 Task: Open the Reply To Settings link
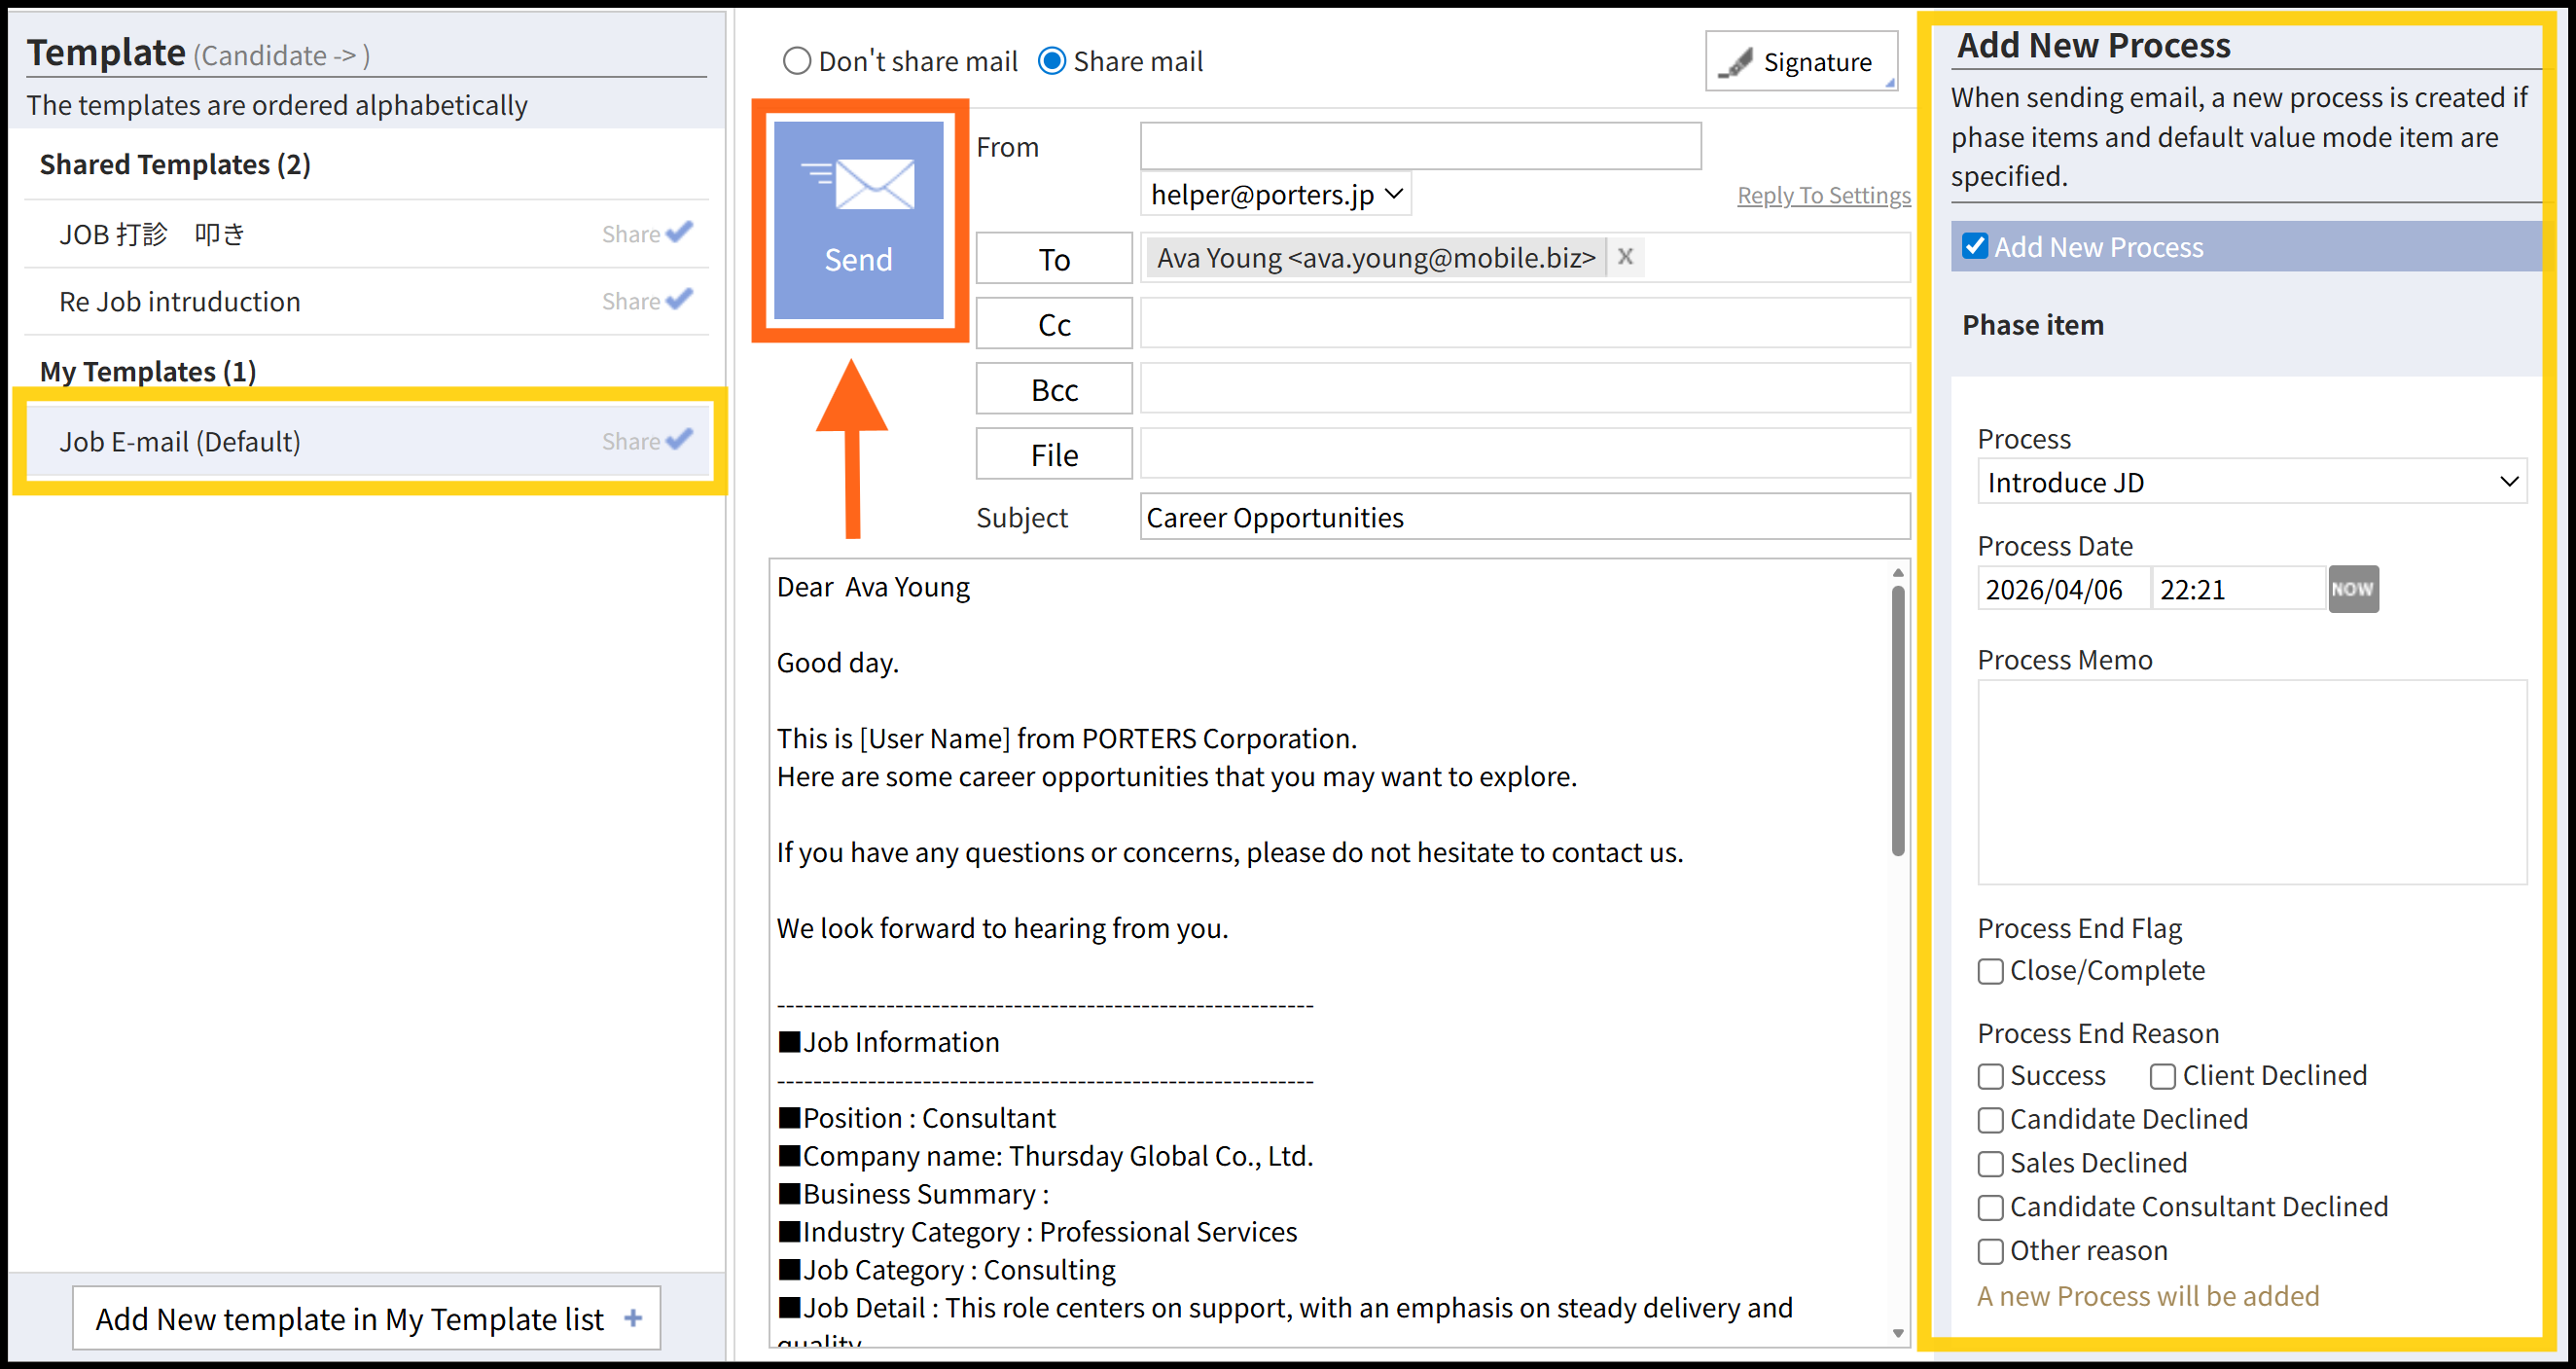[x=1822, y=195]
